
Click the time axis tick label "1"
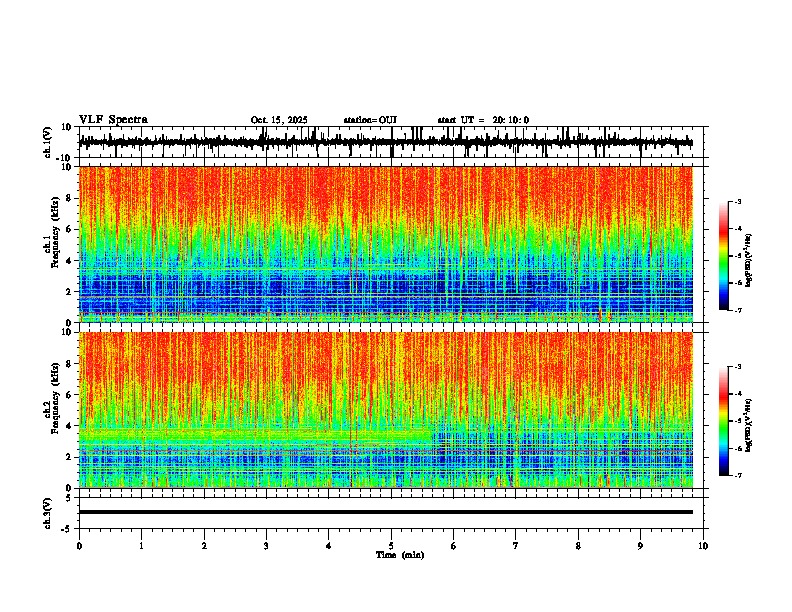coord(141,545)
